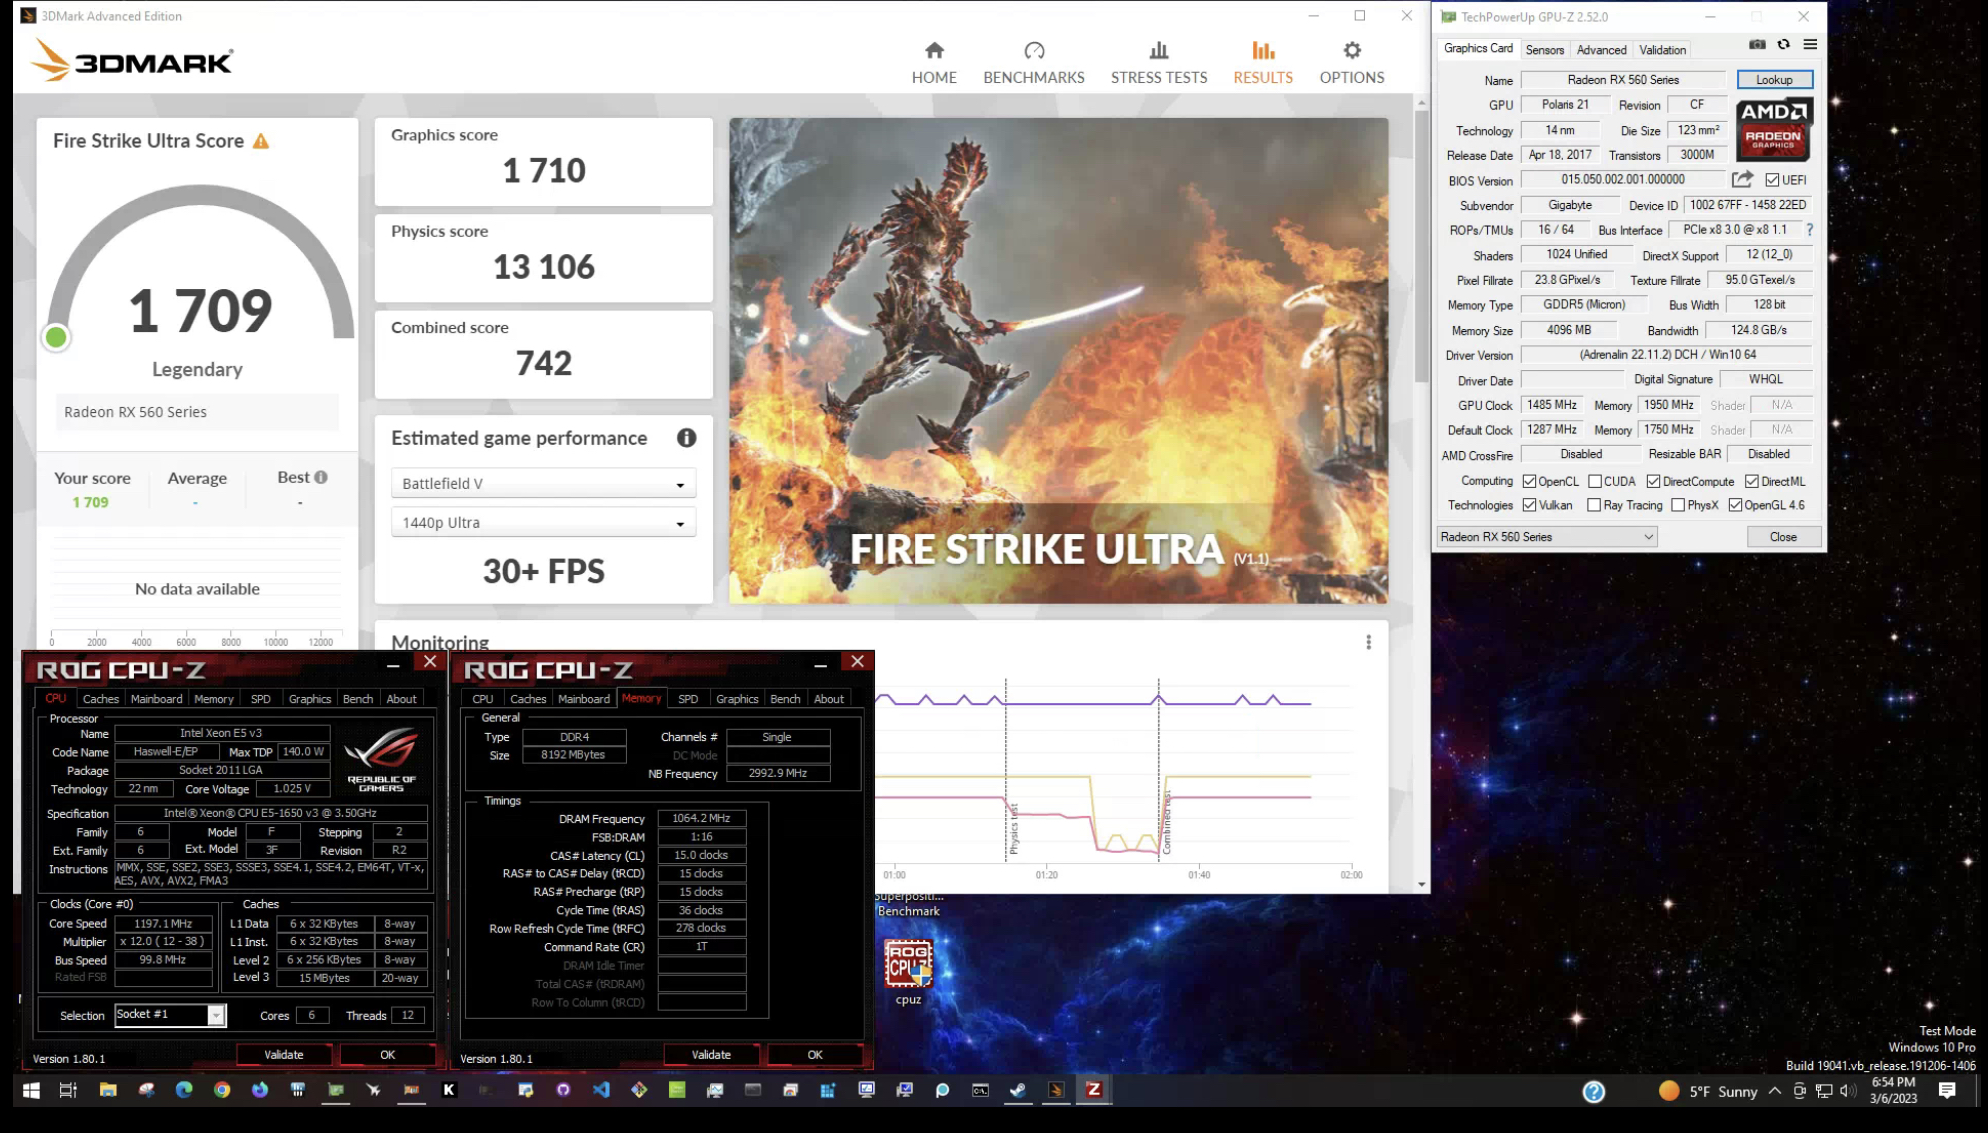
Task: Open the Results section in 3DMark
Action: point(1262,62)
